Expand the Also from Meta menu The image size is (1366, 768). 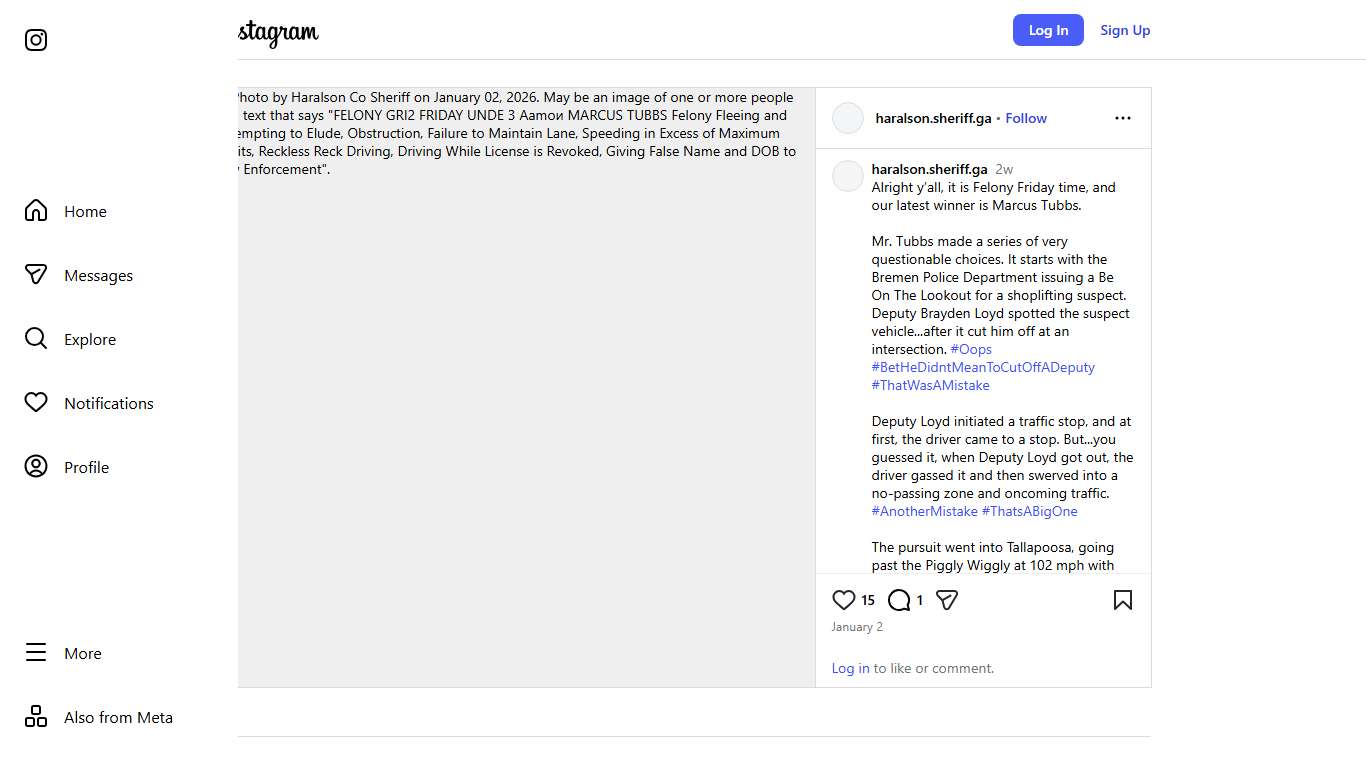[x=118, y=717]
